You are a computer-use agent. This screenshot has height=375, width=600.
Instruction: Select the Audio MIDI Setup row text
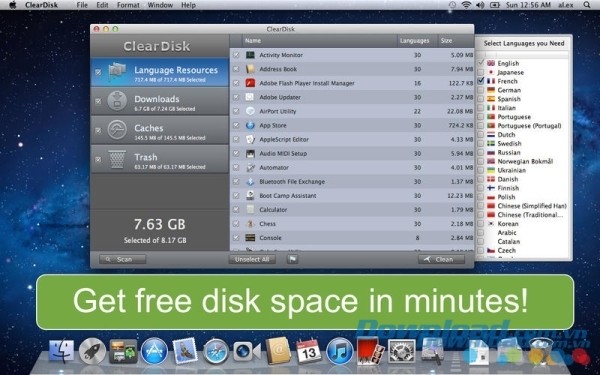coord(283,153)
